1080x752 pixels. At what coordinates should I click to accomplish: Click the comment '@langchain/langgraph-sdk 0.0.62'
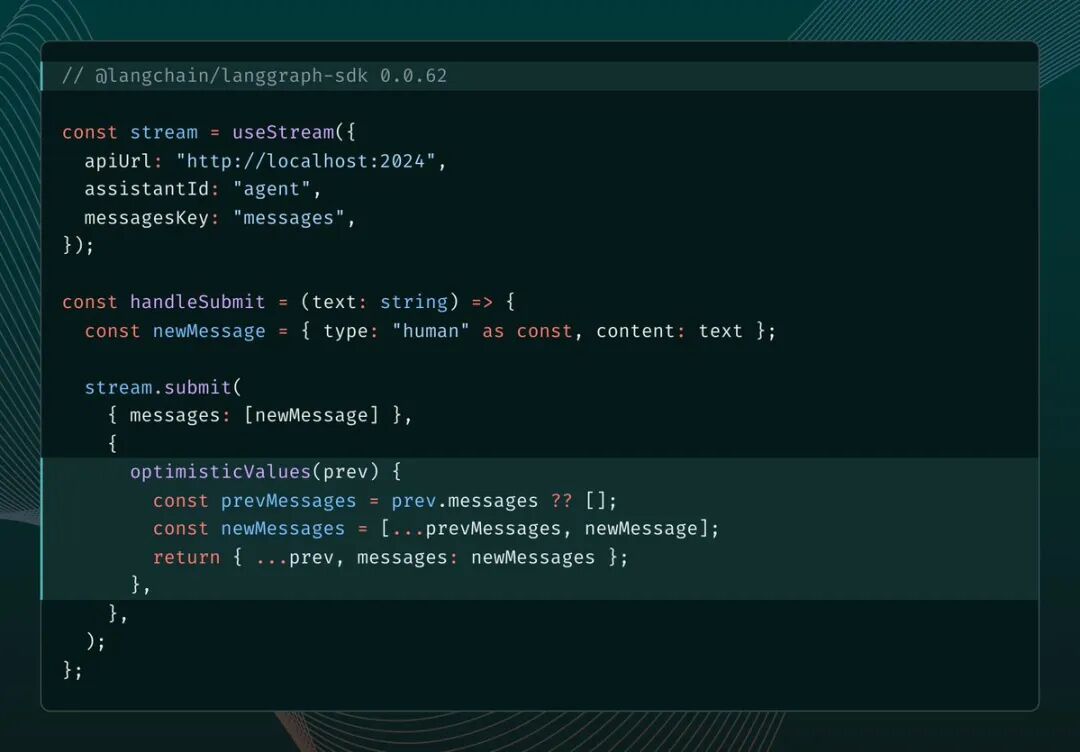pos(271,76)
